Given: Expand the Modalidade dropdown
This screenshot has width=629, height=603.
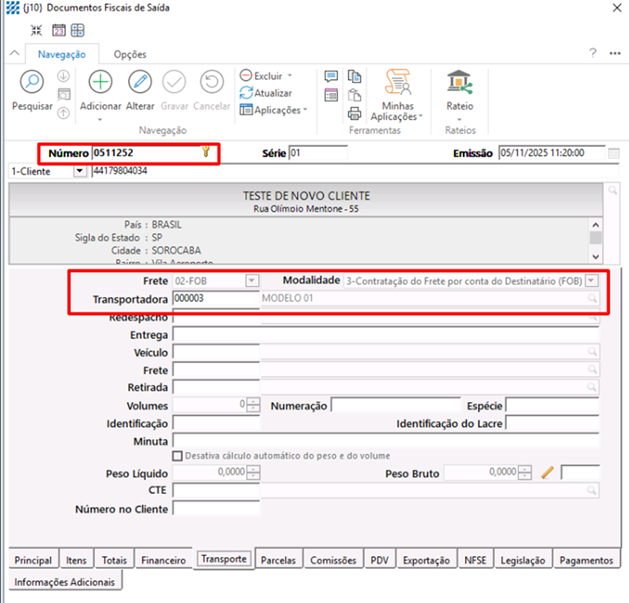Looking at the screenshot, I should click(x=592, y=281).
